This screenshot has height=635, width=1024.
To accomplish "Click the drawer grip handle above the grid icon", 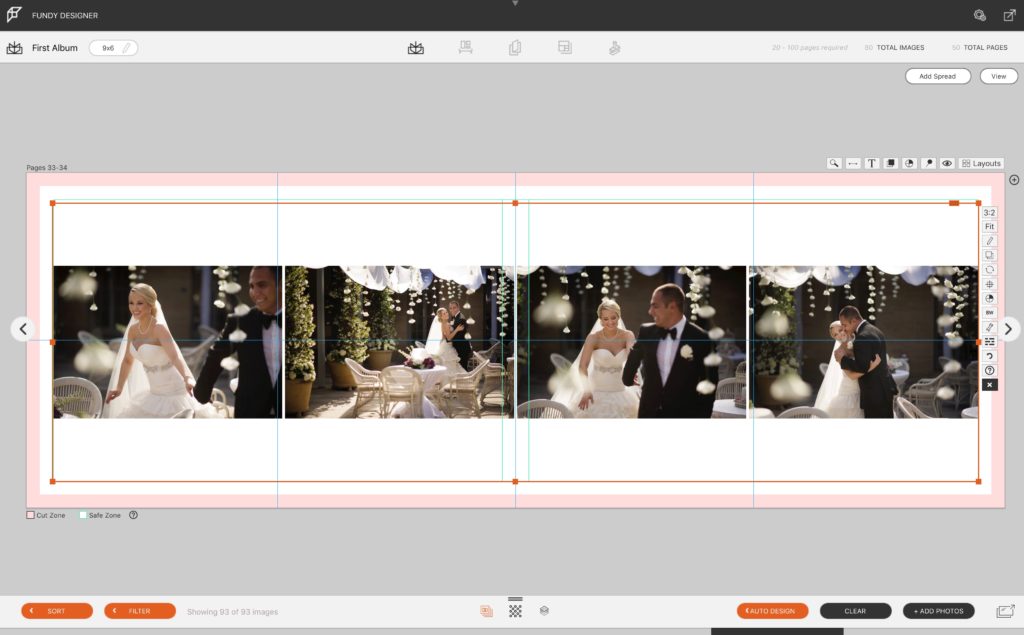I will coord(515,598).
